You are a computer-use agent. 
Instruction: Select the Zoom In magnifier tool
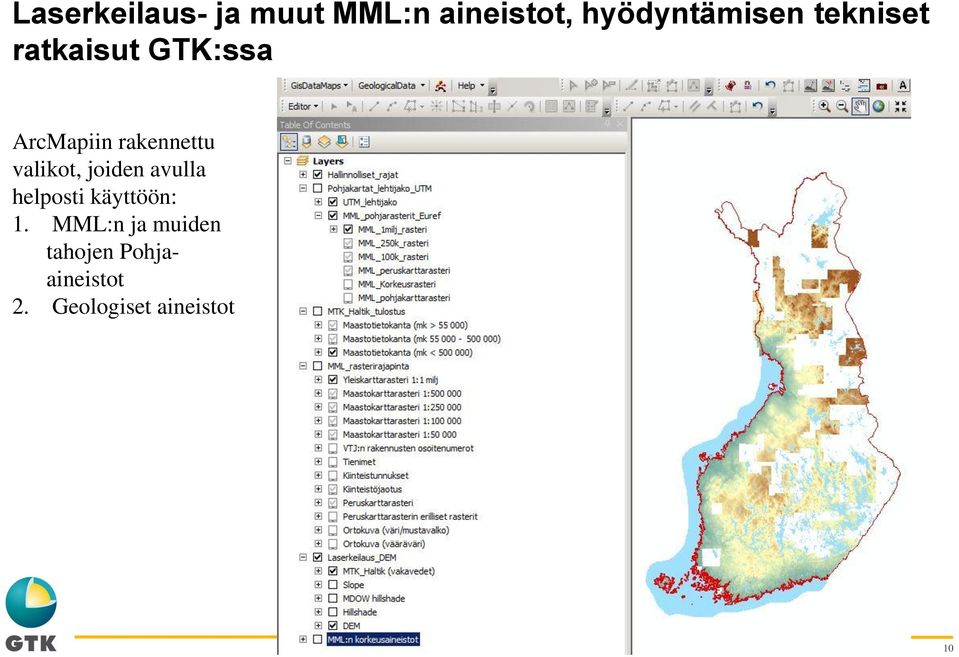[x=824, y=106]
